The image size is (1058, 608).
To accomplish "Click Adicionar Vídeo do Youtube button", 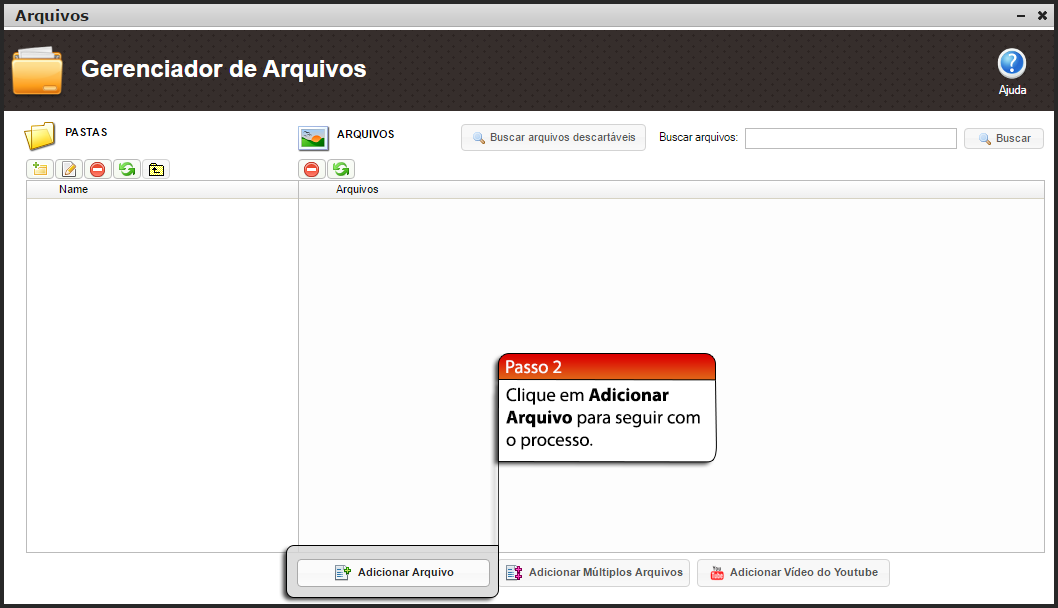I will (x=793, y=573).
